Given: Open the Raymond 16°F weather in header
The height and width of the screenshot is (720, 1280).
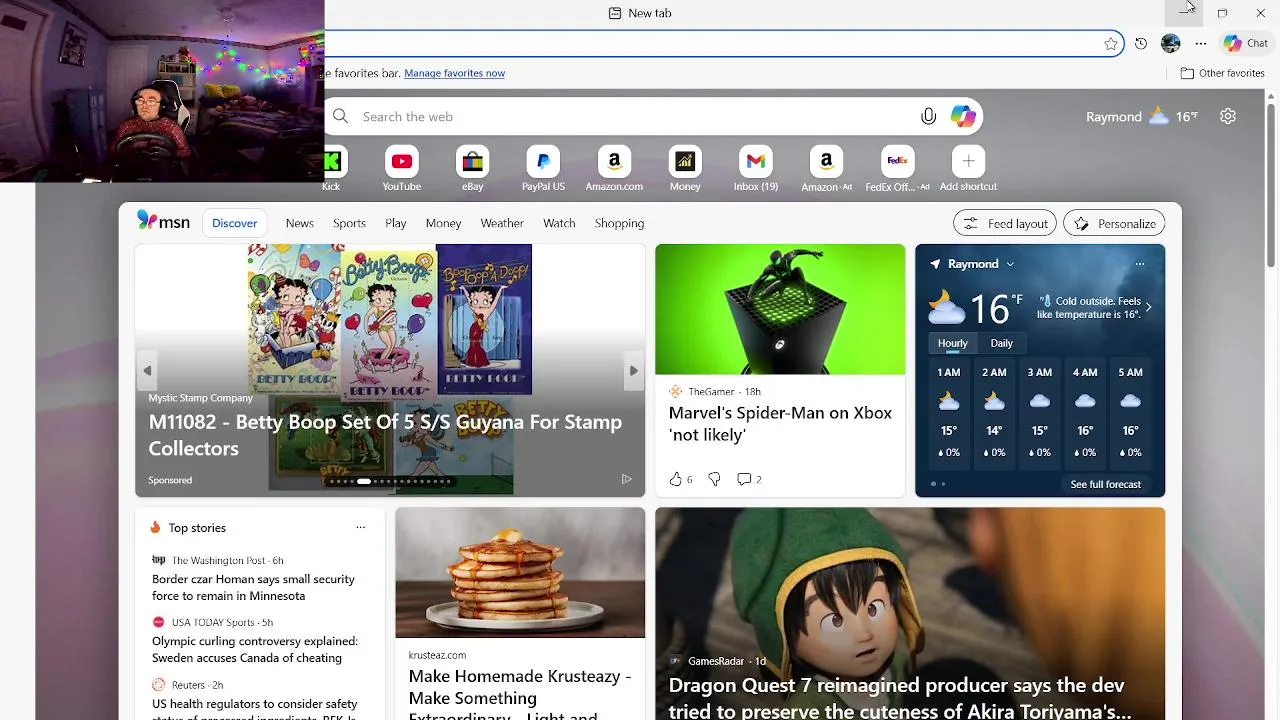Looking at the screenshot, I should point(1141,116).
